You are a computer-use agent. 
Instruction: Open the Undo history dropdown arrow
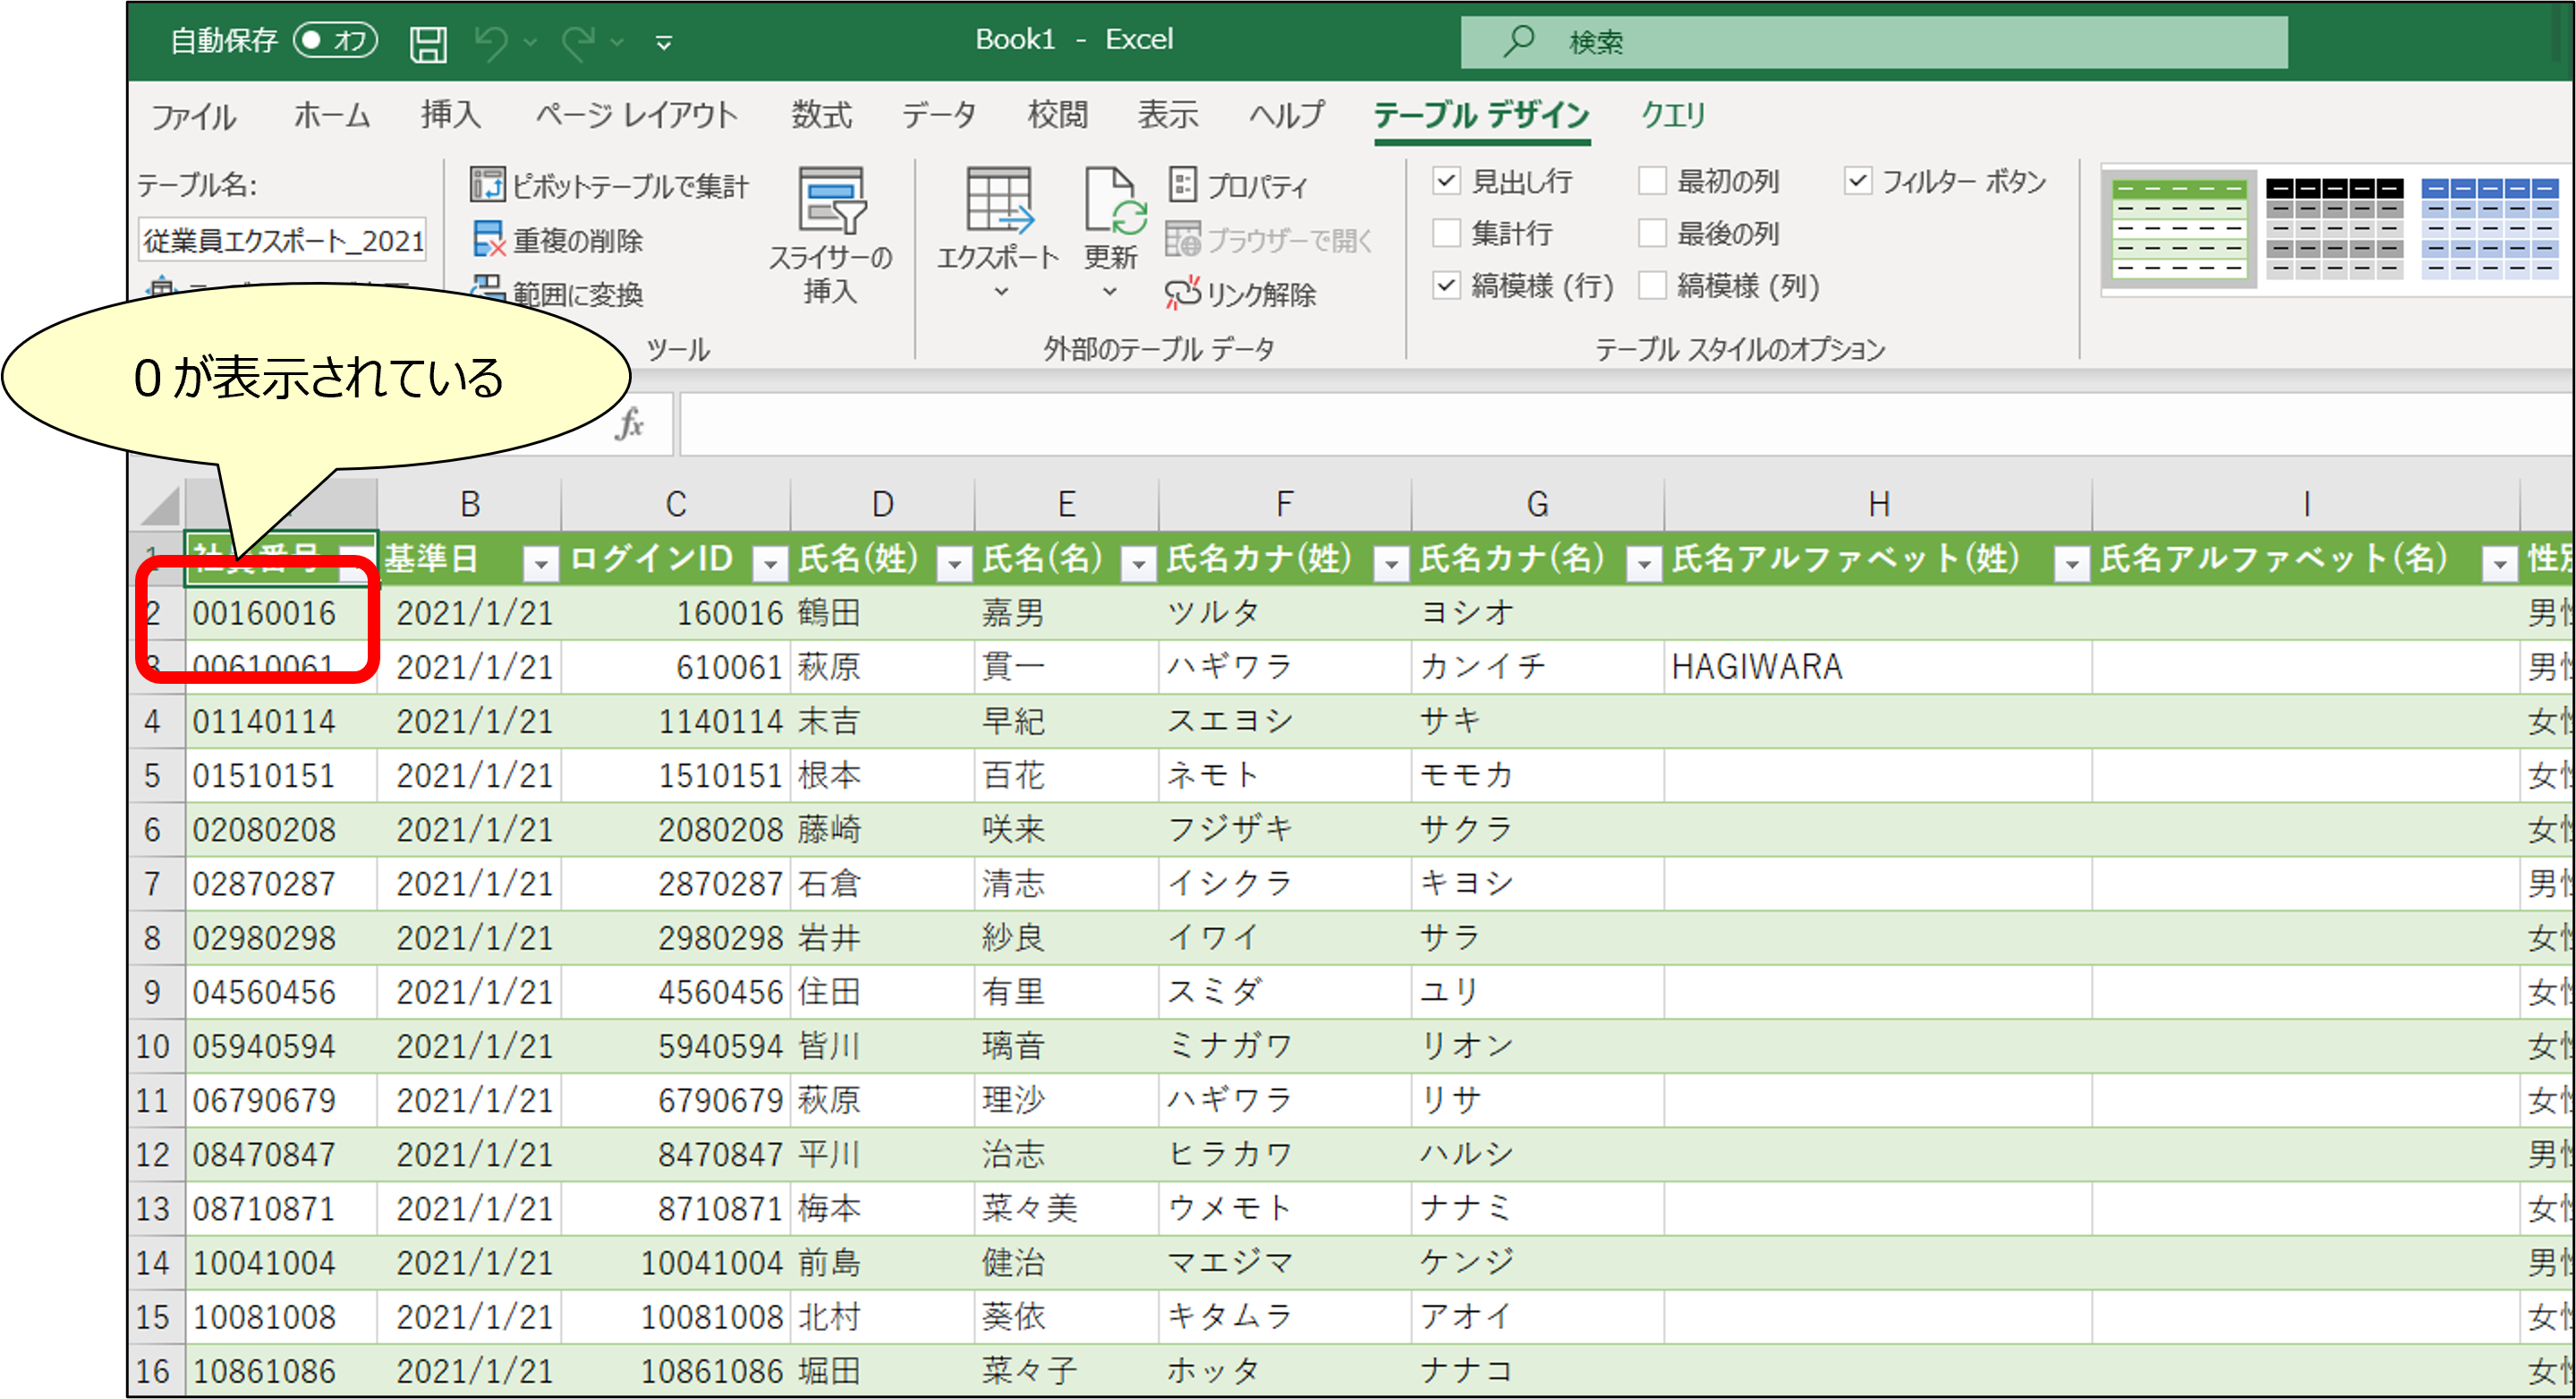tap(530, 43)
